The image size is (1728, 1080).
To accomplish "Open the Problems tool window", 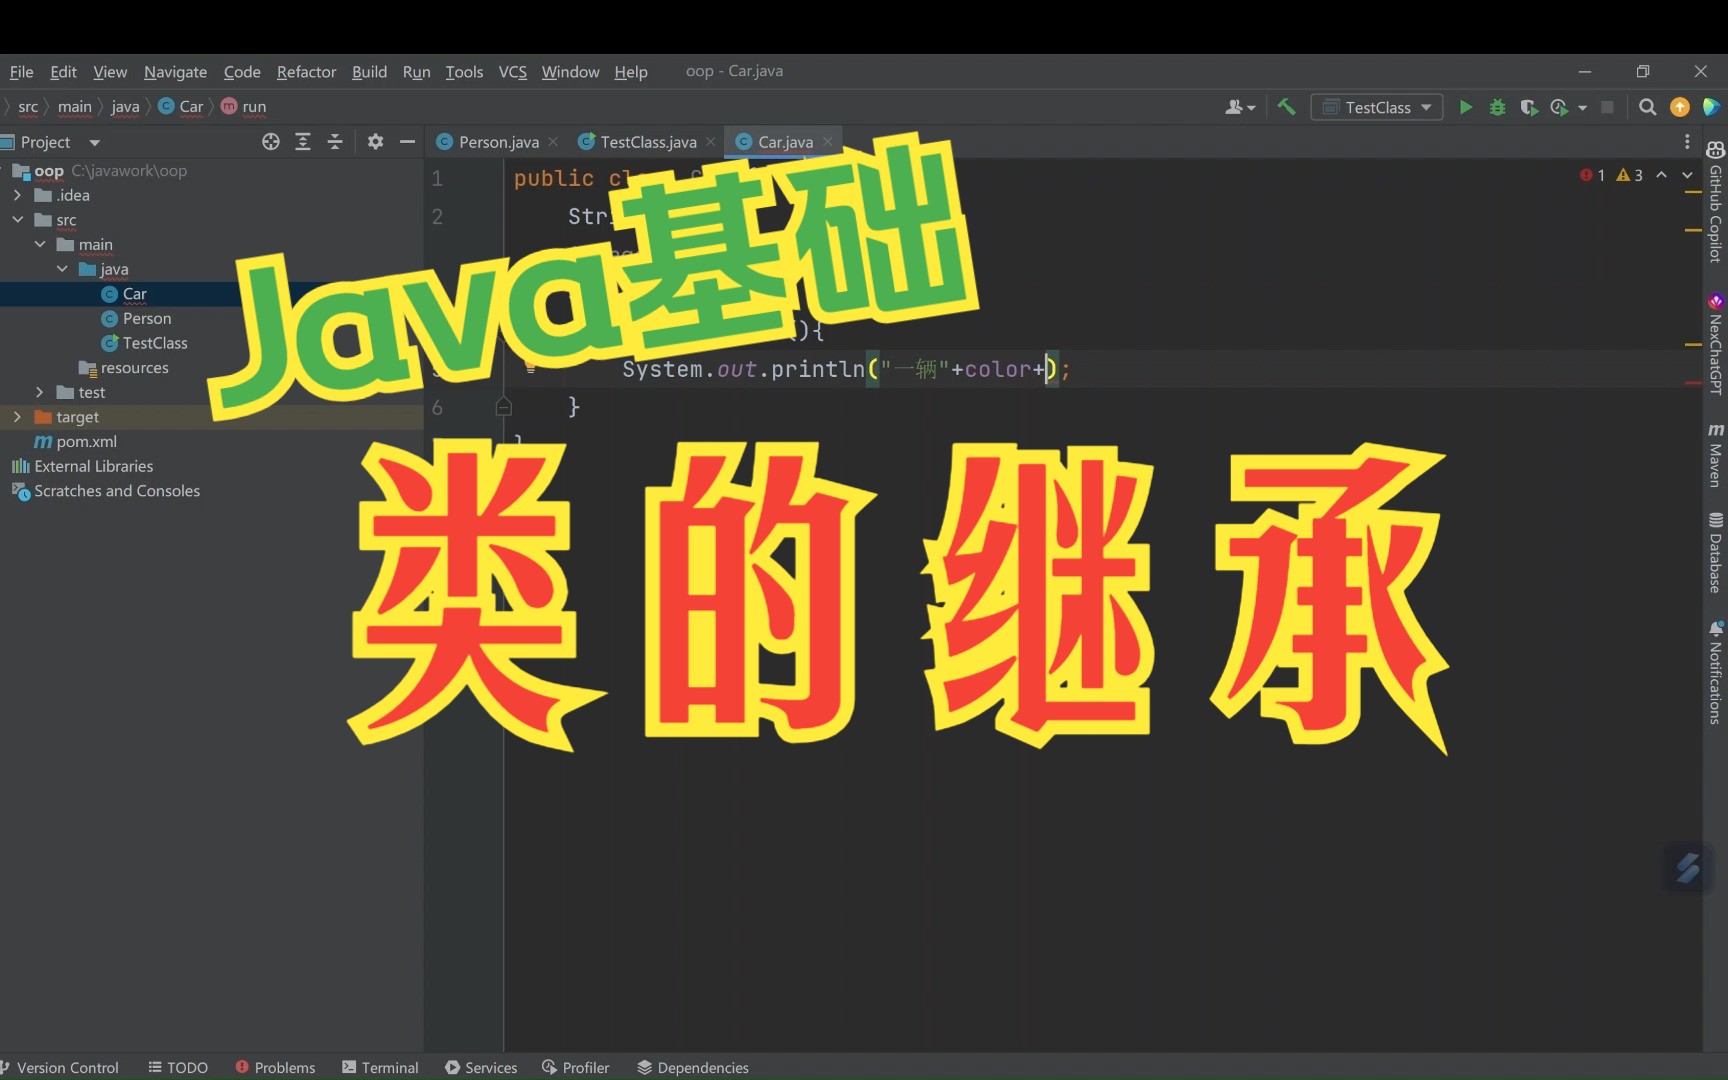I will click(275, 1067).
